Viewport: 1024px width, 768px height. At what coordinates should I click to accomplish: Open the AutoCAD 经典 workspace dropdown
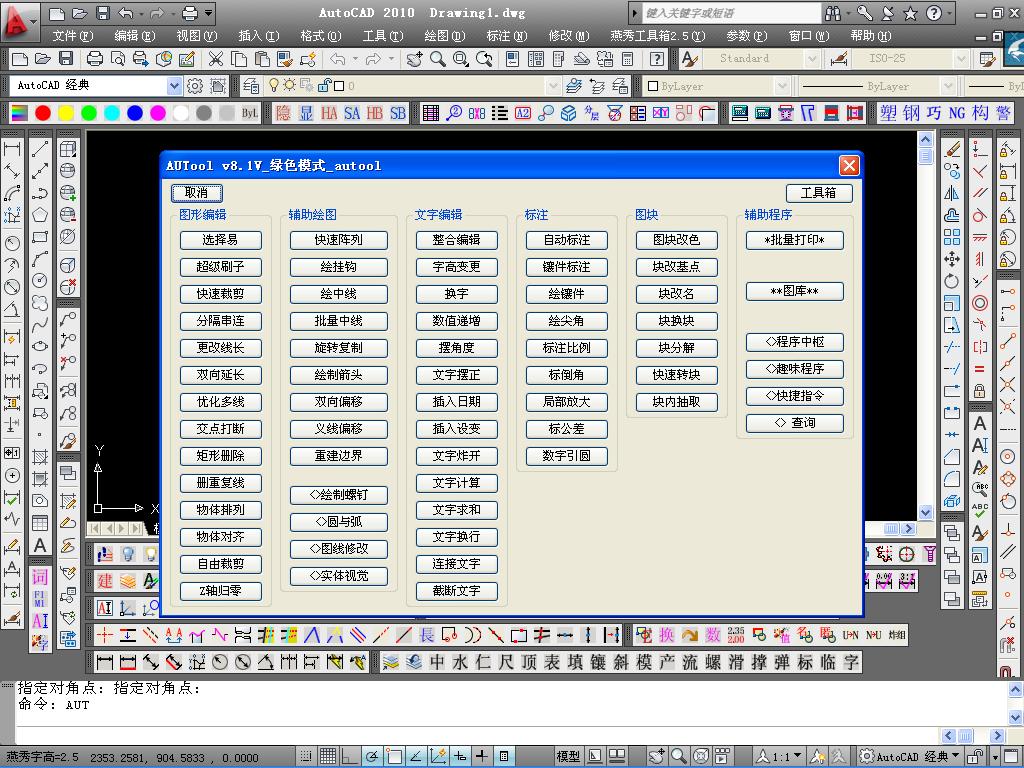click(174, 86)
